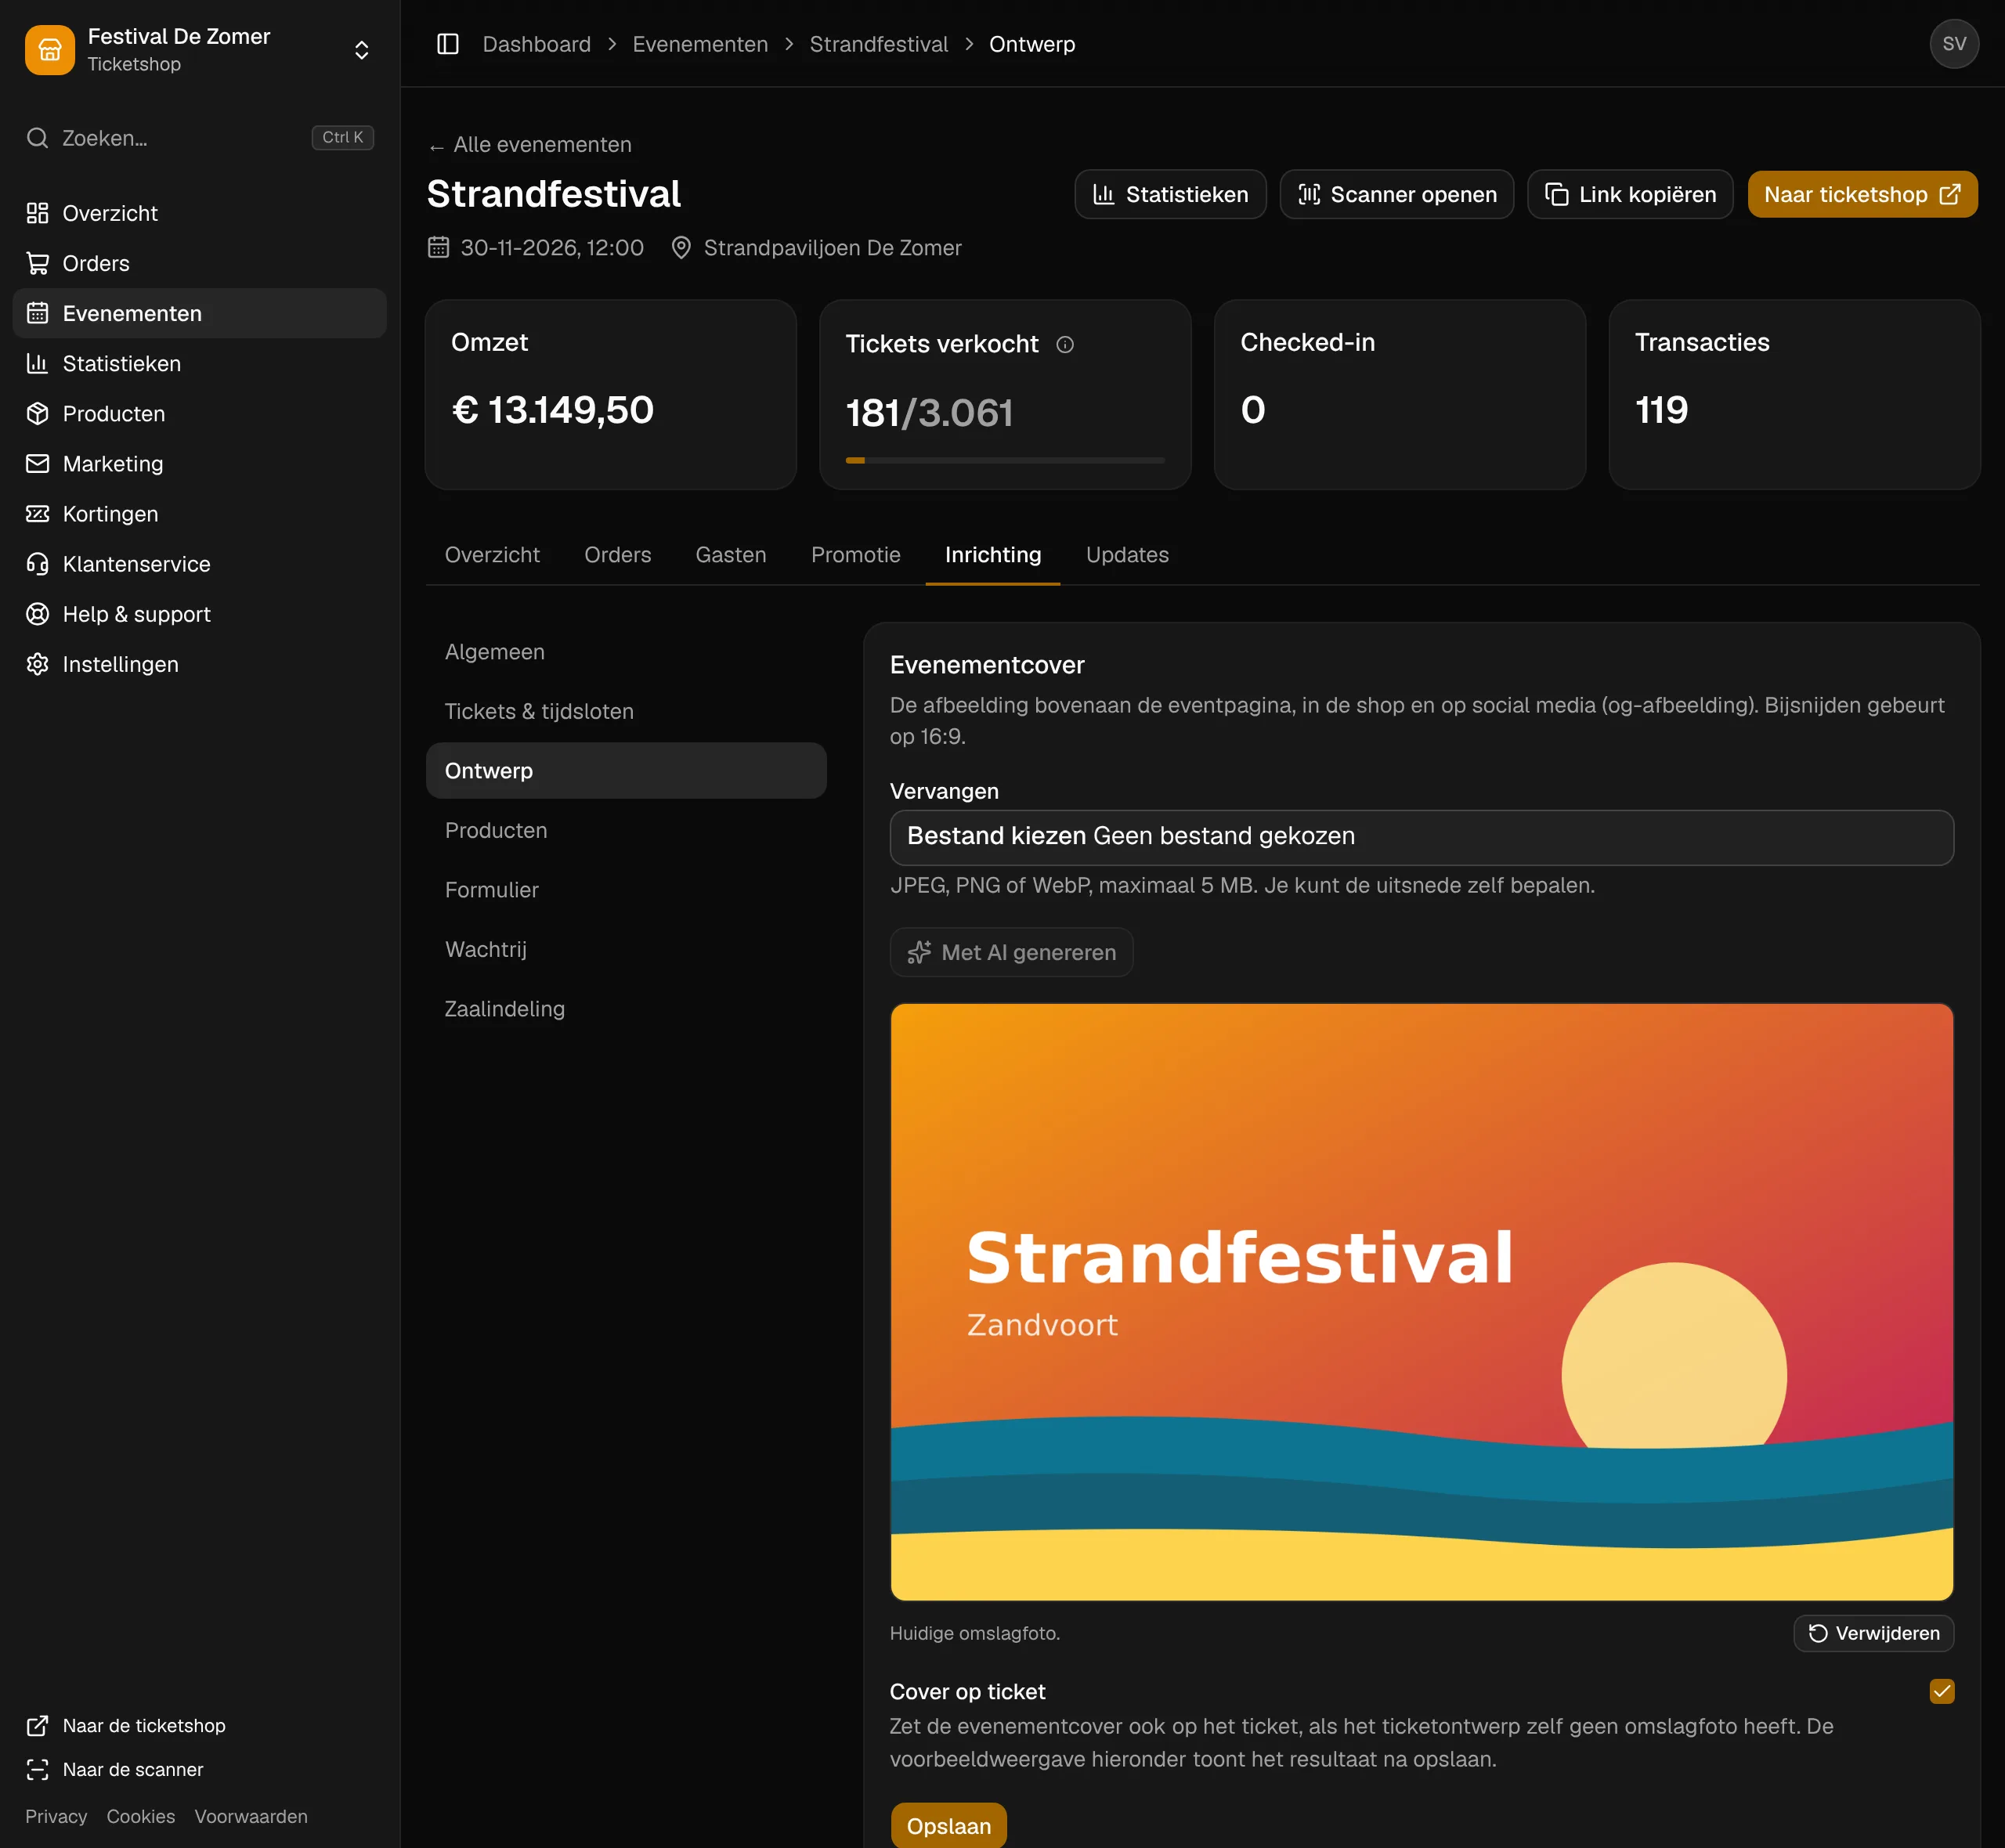Click the Opslaan button
This screenshot has width=2005, height=1848.
(948, 1825)
